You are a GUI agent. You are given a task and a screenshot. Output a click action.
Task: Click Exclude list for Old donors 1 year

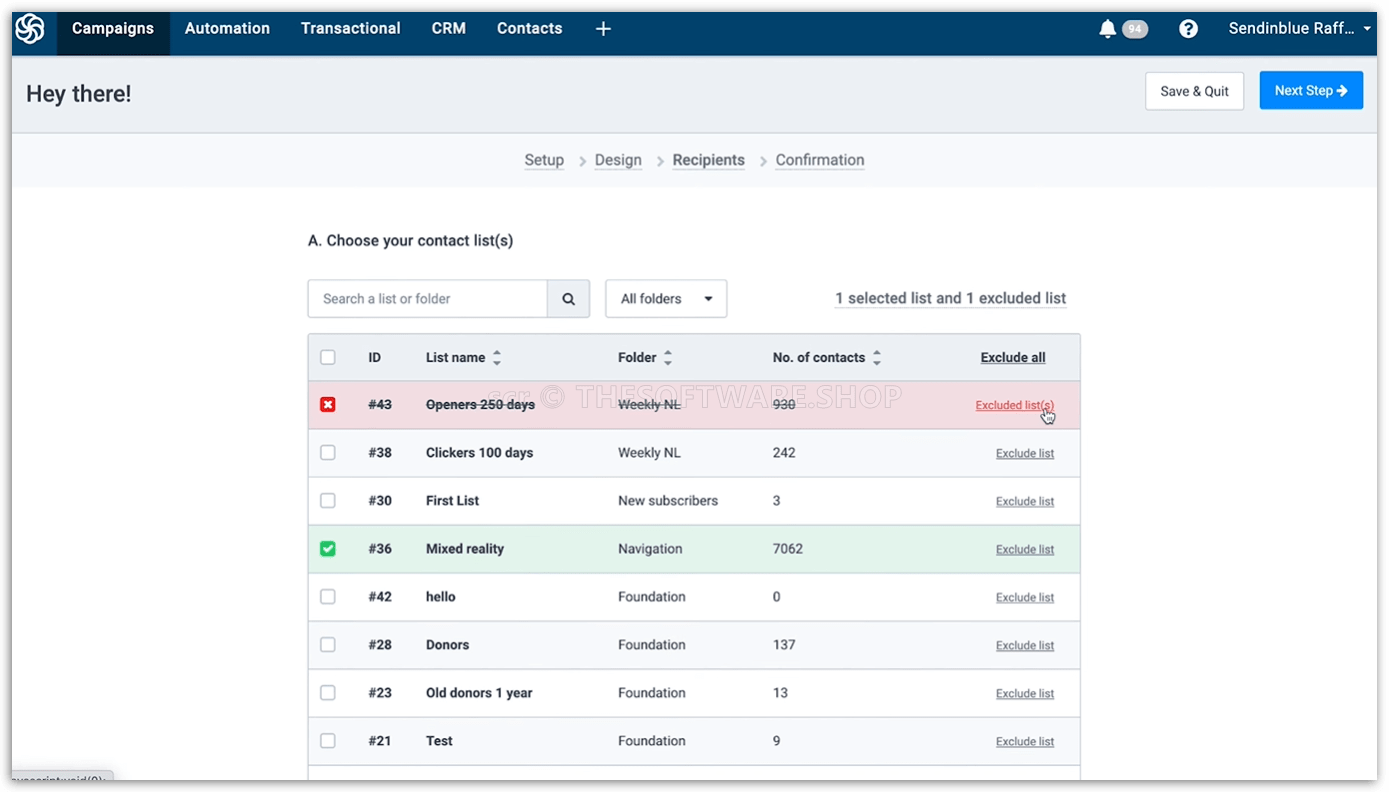[1025, 694]
